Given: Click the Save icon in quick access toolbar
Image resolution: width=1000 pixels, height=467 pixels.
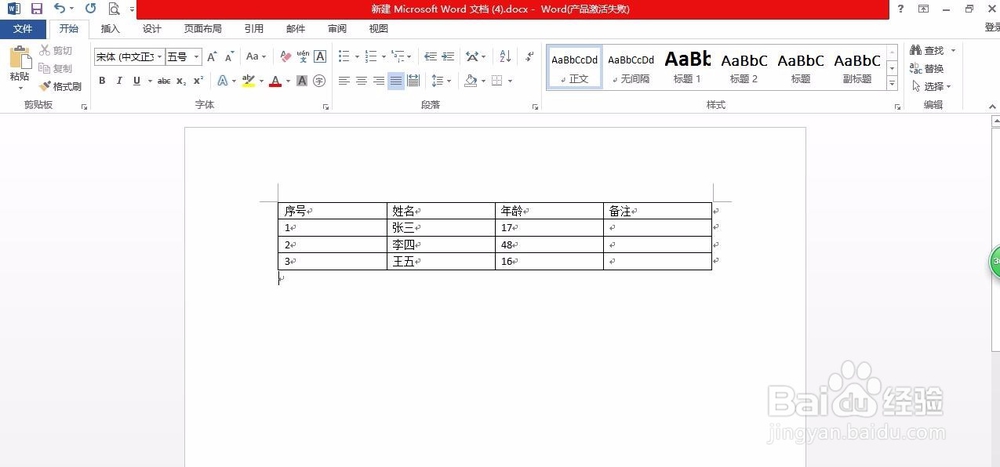Looking at the screenshot, I should (36, 8).
